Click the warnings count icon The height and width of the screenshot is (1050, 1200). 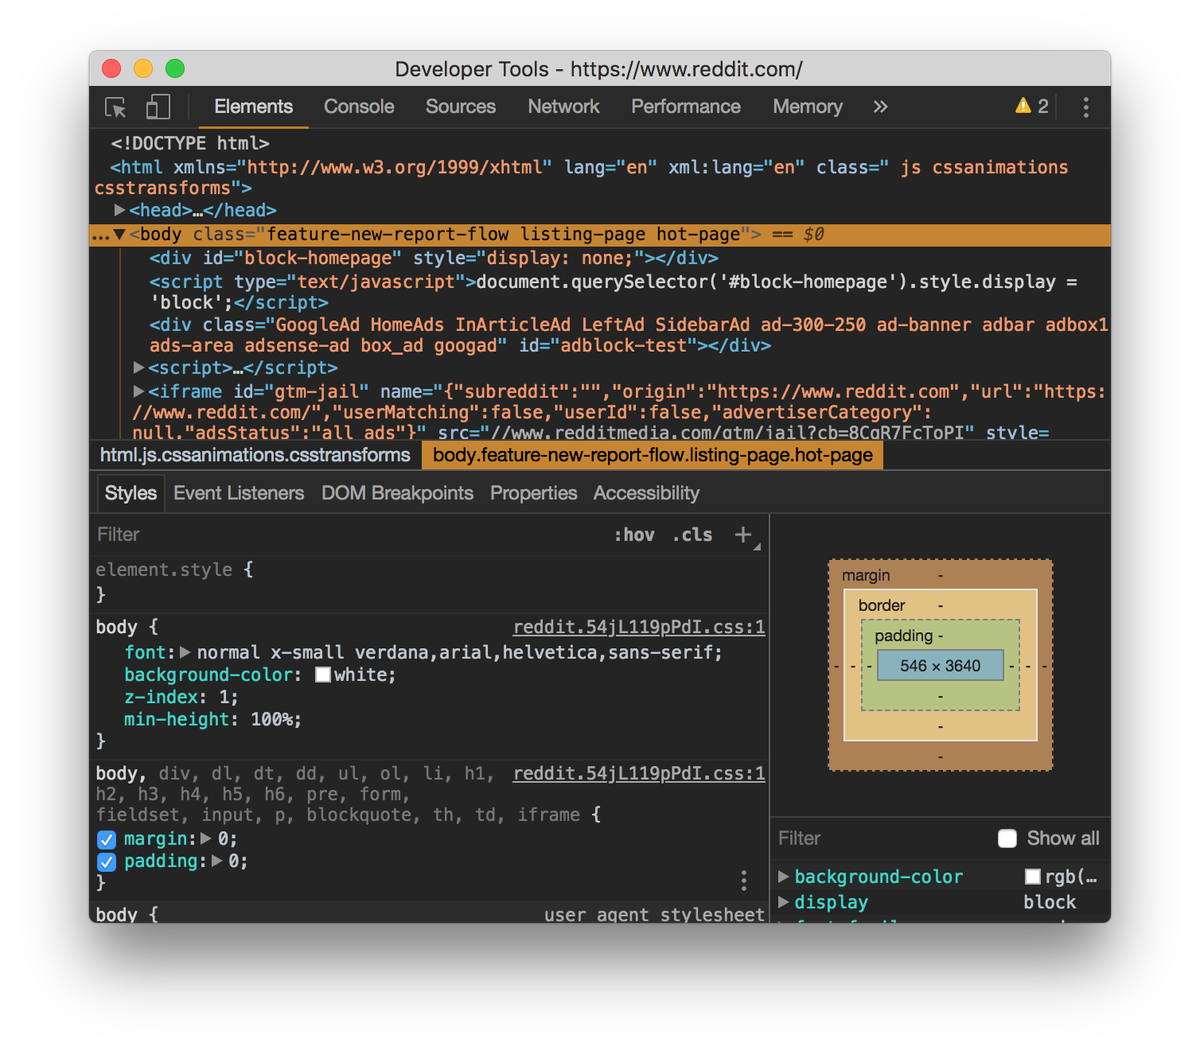pos(1032,106)
